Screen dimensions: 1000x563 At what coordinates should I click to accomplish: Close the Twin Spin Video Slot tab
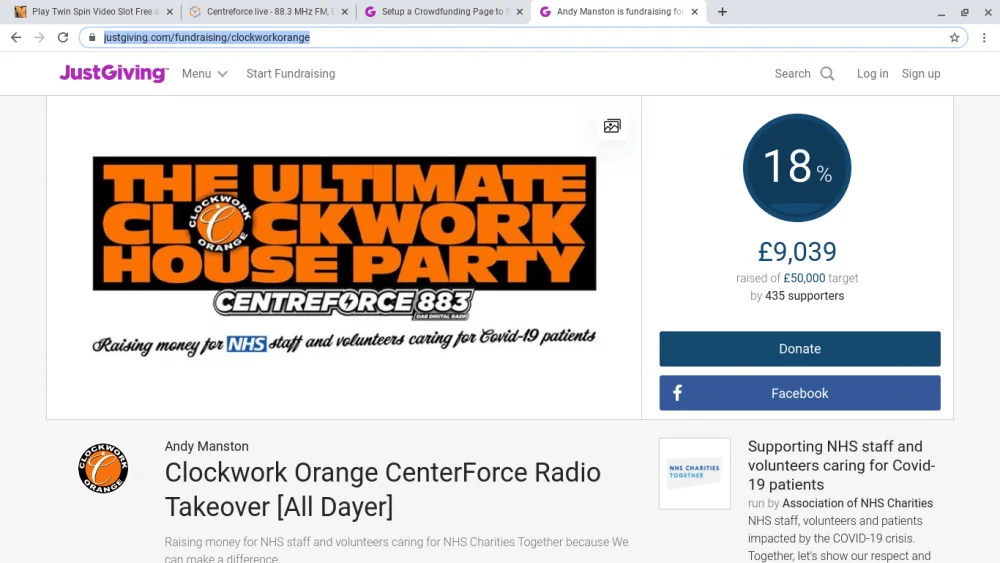pyautogui.click(x=170, y=11)
